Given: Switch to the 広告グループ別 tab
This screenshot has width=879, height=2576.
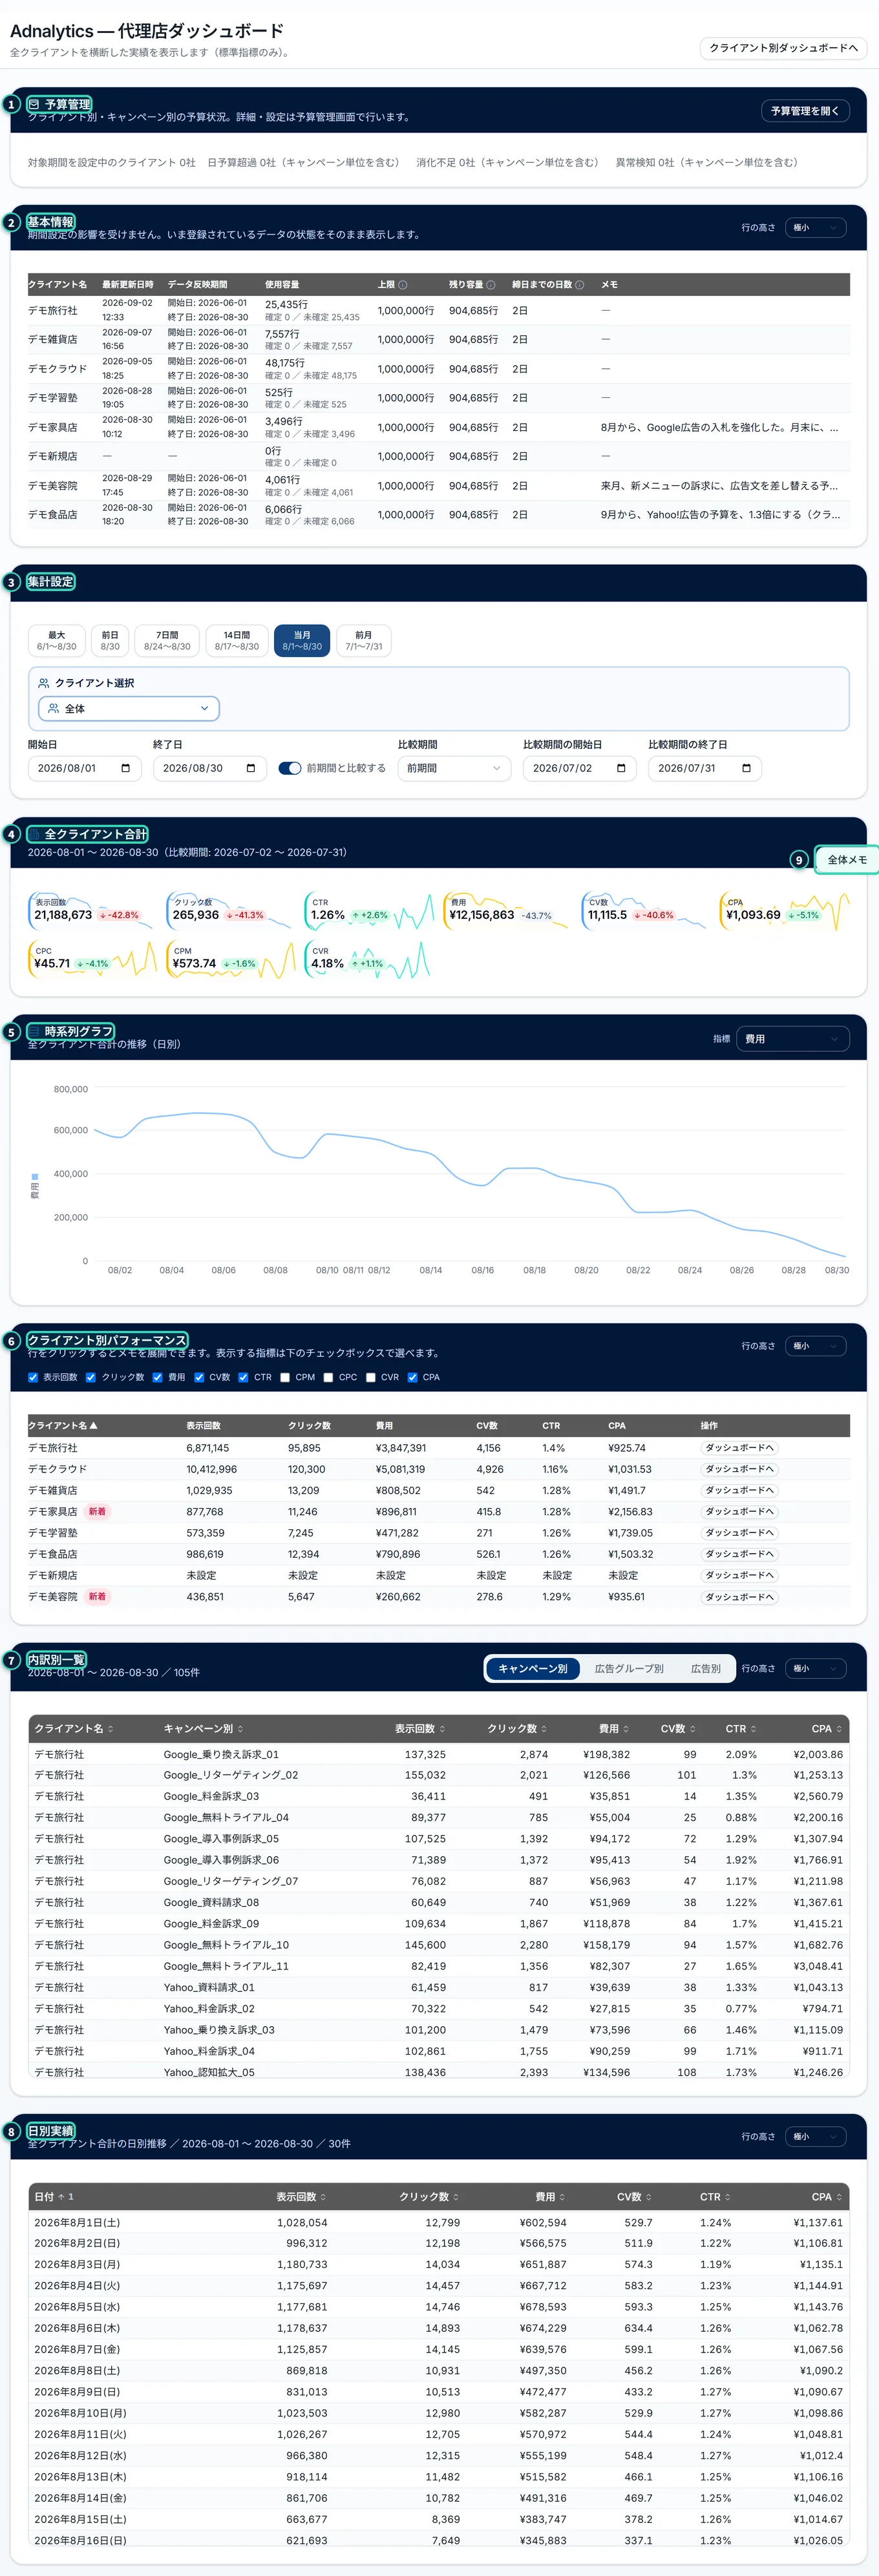Looking at the screenshot, I should coord(629,1668).
